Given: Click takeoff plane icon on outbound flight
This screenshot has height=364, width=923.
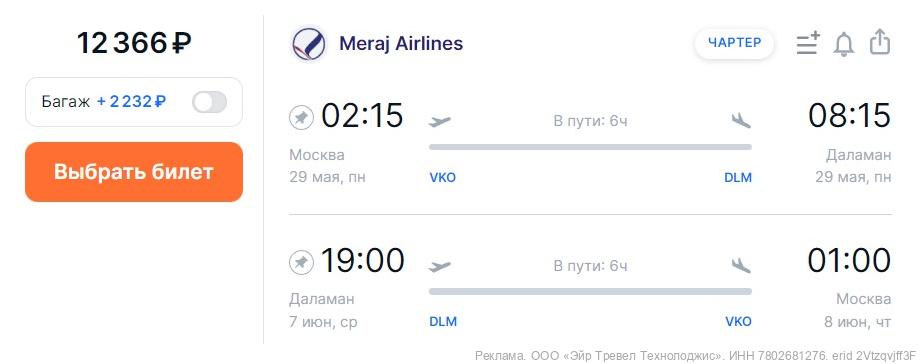Looking at the screenshot, I should [440, 121].
